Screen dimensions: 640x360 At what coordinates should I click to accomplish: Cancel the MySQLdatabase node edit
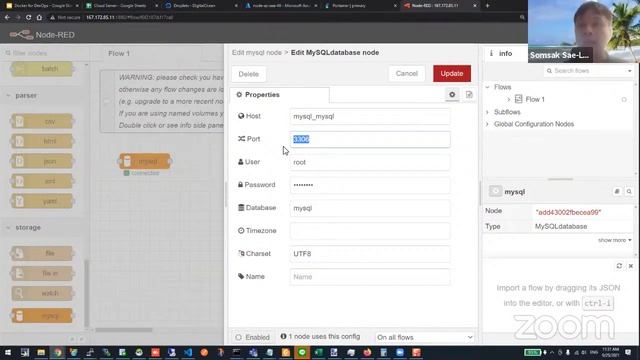pyautogui.click(x=407, y=73)
